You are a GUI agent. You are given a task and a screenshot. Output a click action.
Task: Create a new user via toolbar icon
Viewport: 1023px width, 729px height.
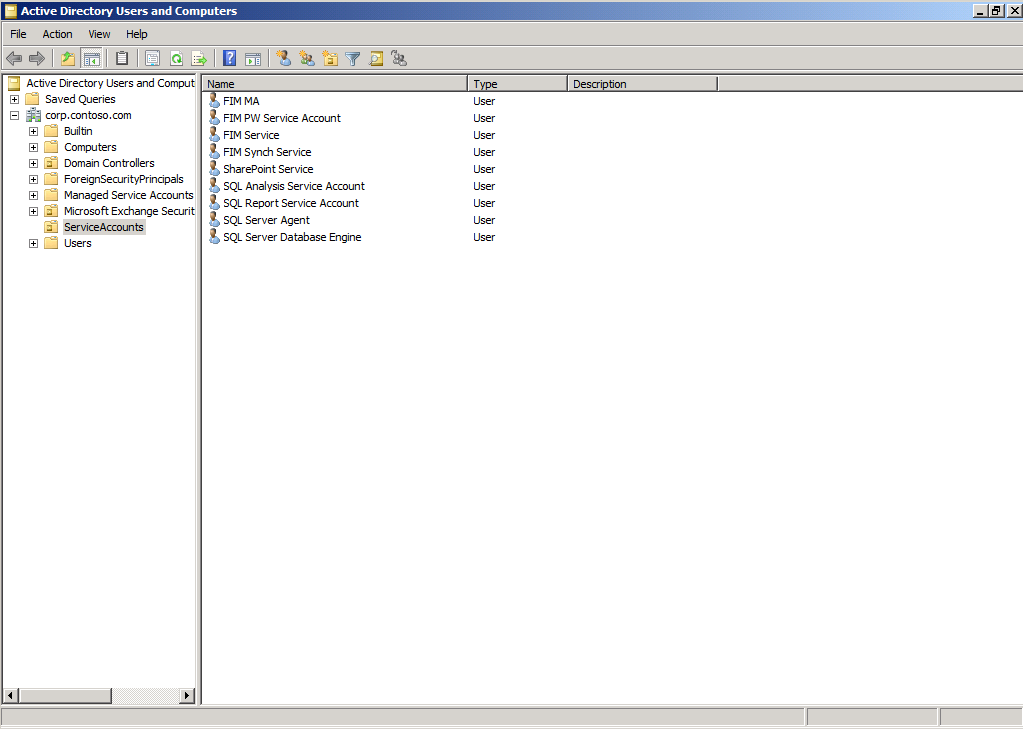[x=283, y=59]
